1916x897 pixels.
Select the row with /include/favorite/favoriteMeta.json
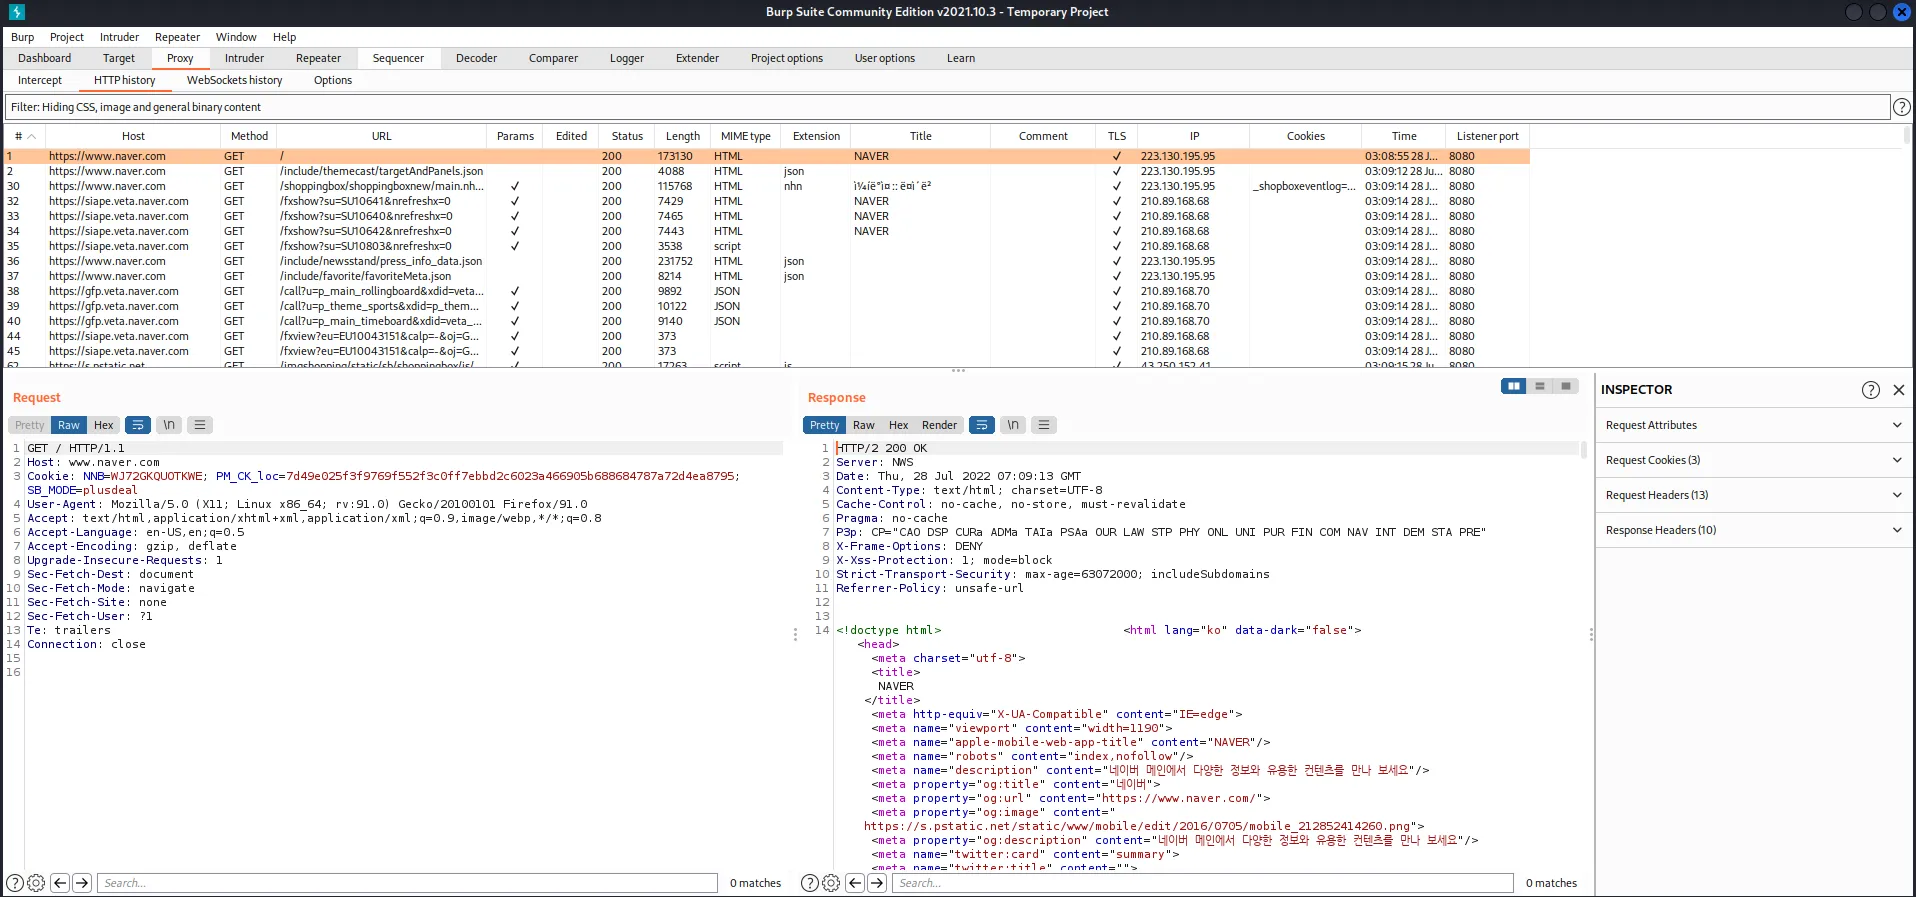(x=768, y=276)
